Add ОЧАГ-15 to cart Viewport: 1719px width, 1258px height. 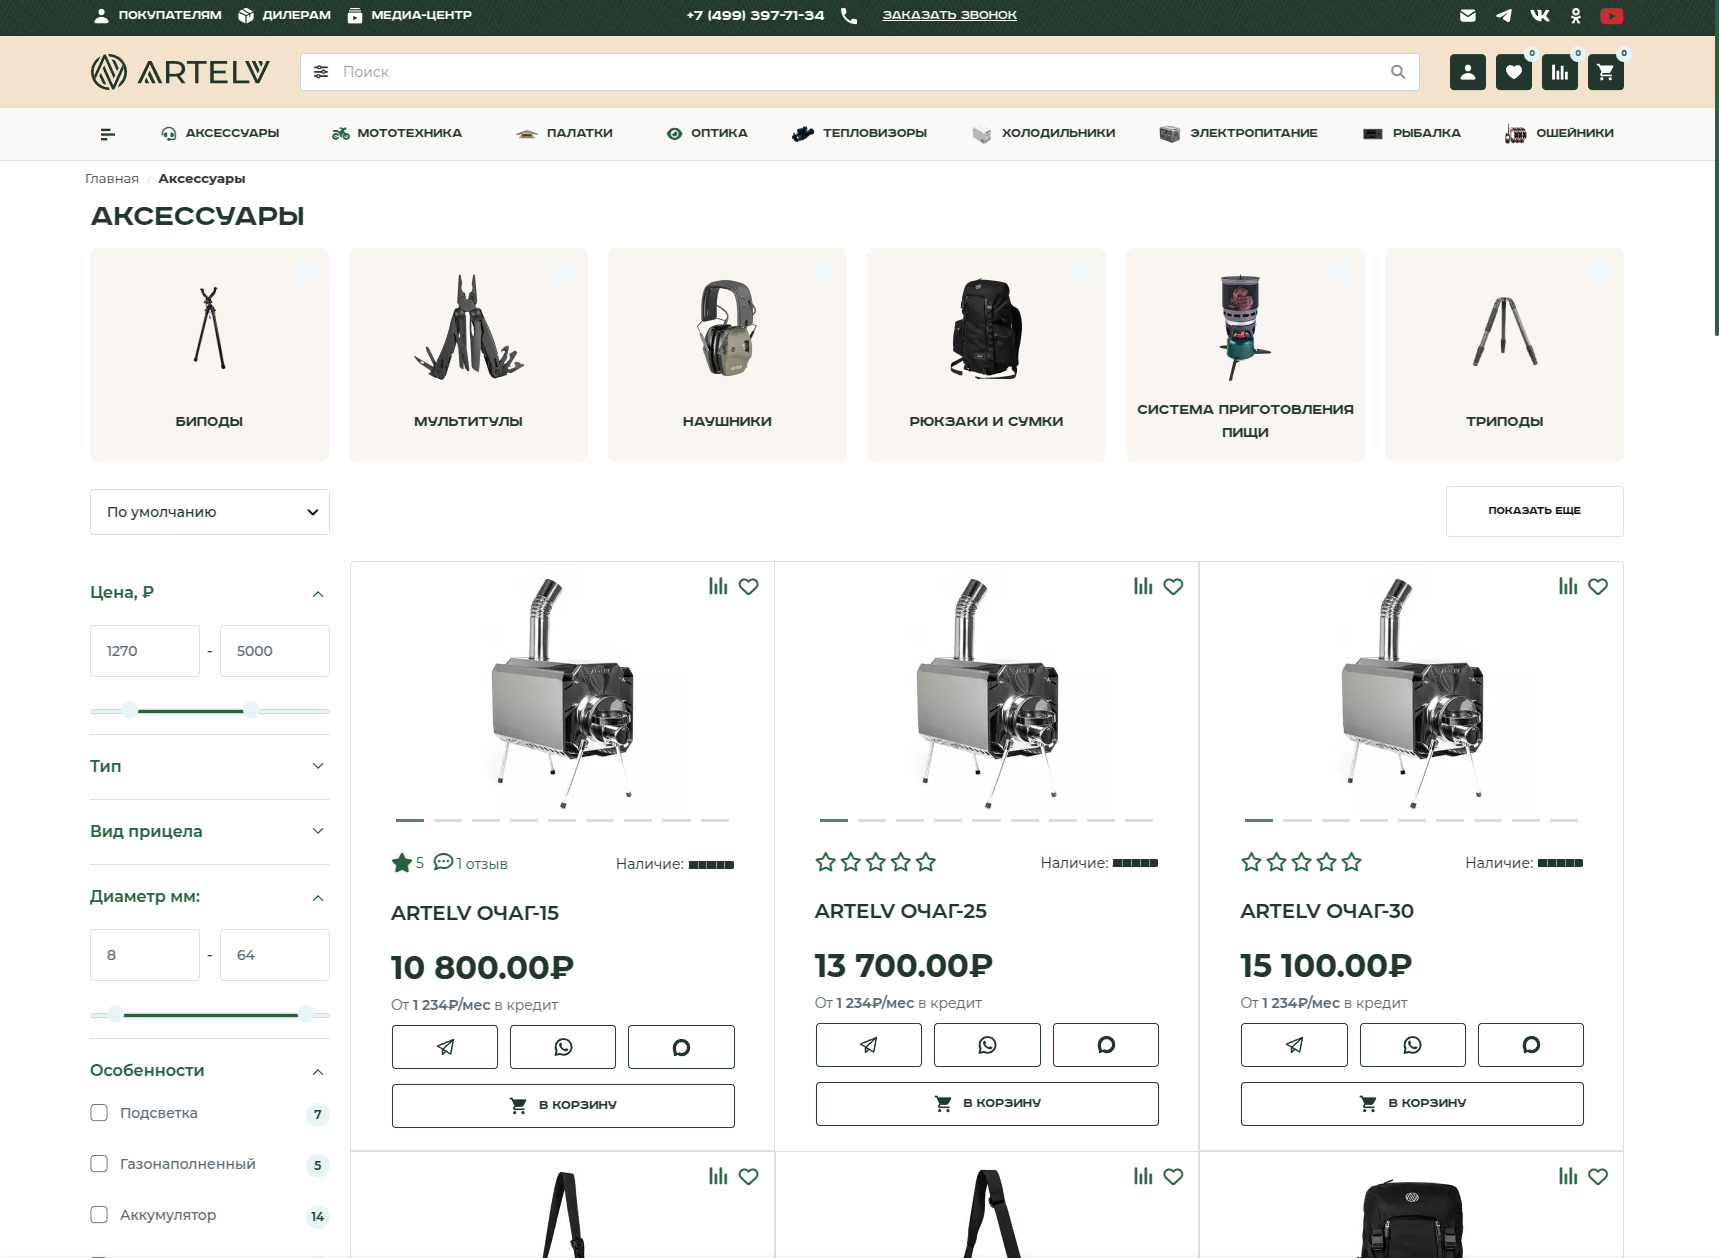(x=563, y=1105)
